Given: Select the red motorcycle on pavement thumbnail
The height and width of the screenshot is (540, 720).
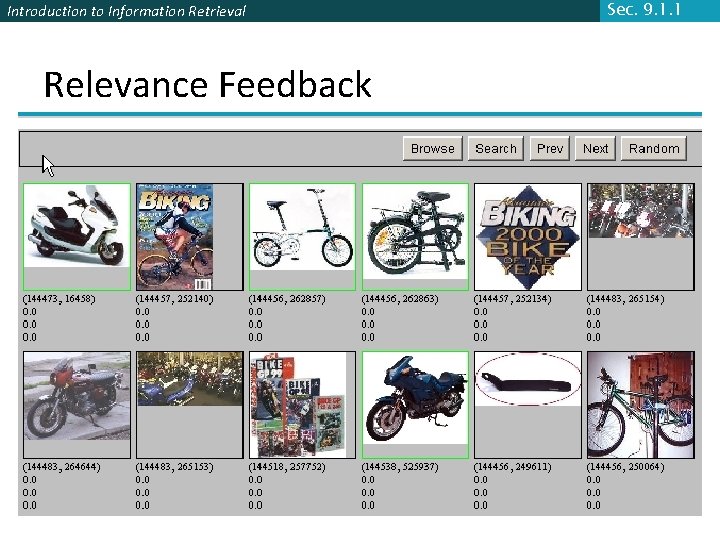Looking at the screenshot, I should (x=77, y=405).
